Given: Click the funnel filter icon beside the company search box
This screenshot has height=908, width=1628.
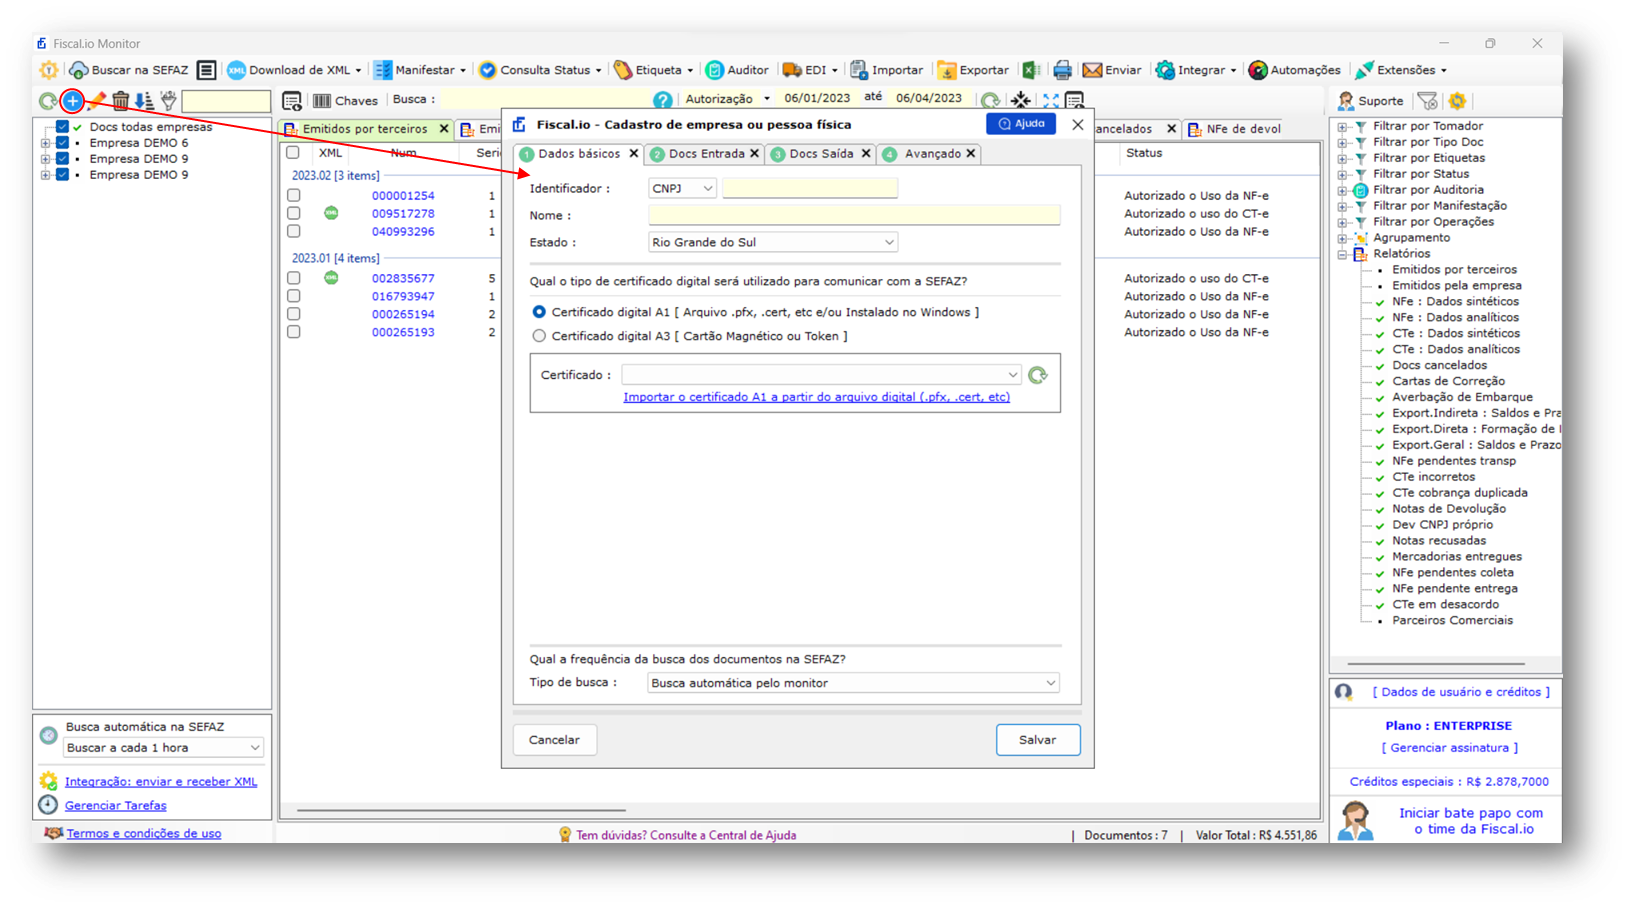Looking at the screenshot, I should [x=168, y=101].
